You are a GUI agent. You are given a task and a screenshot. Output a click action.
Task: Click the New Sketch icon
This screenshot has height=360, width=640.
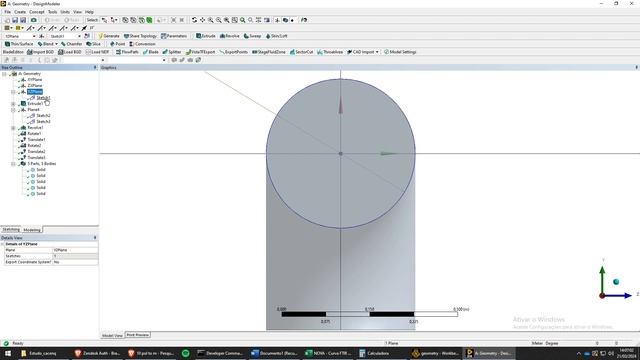pos(87,36)
